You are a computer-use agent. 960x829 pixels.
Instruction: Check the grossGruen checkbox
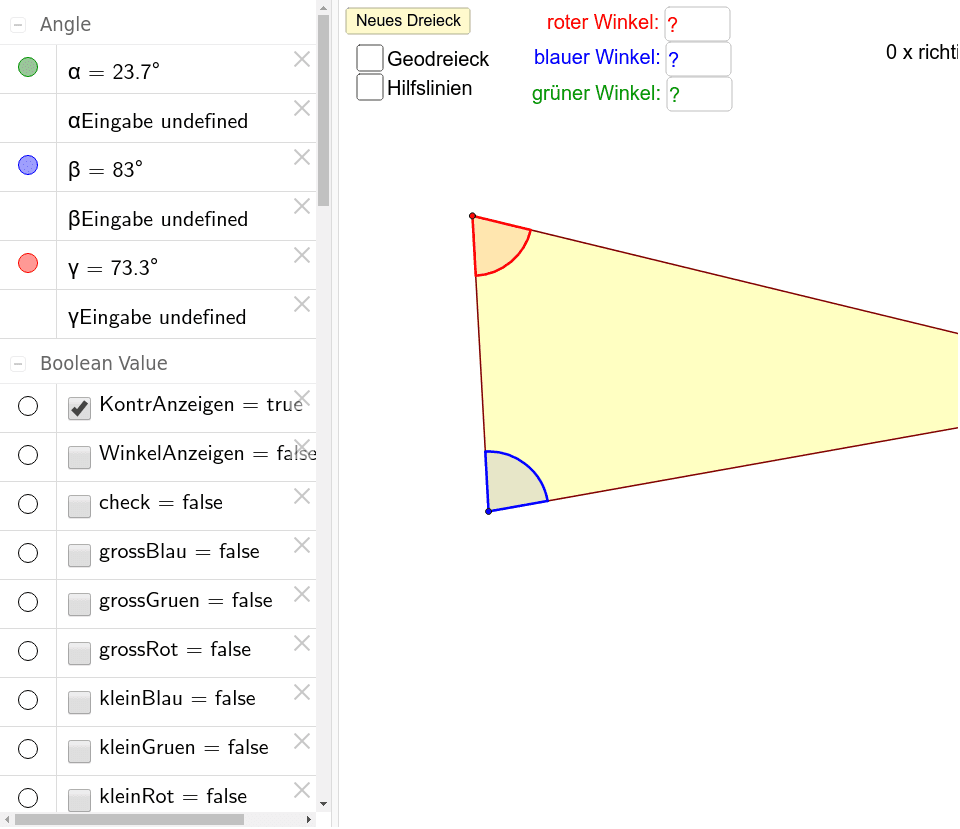tap(80, 604)
